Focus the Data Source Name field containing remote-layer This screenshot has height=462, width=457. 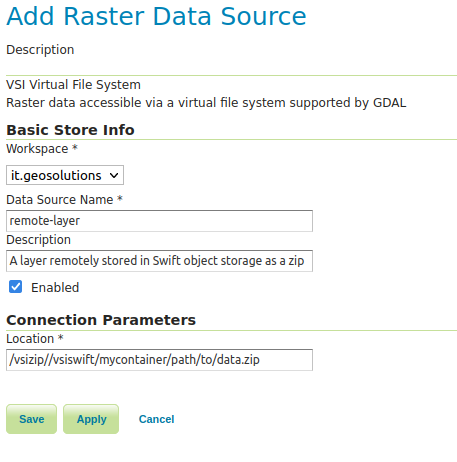(x=159, y=221)
